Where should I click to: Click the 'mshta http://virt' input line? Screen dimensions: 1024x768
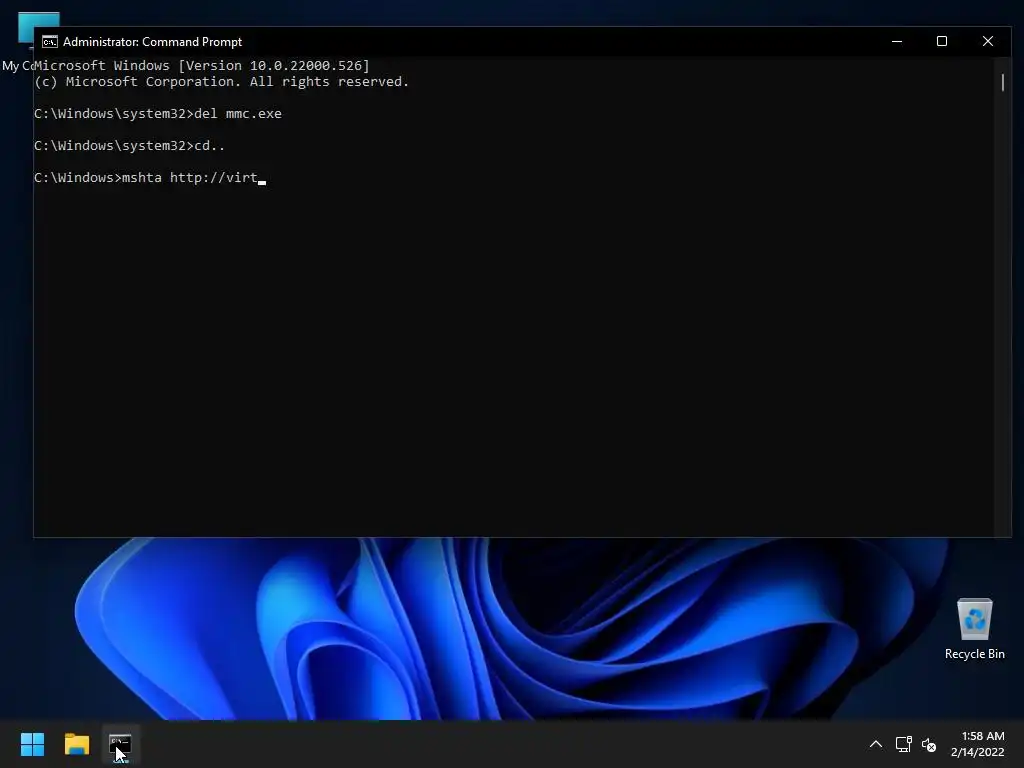[x=150, y=178]
